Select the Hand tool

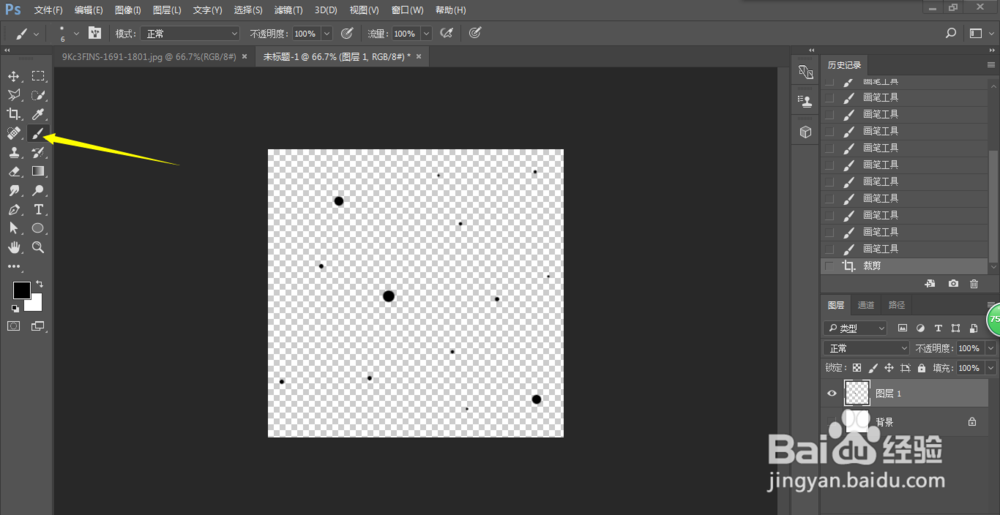pyautogui.click(x=13, y=247)
